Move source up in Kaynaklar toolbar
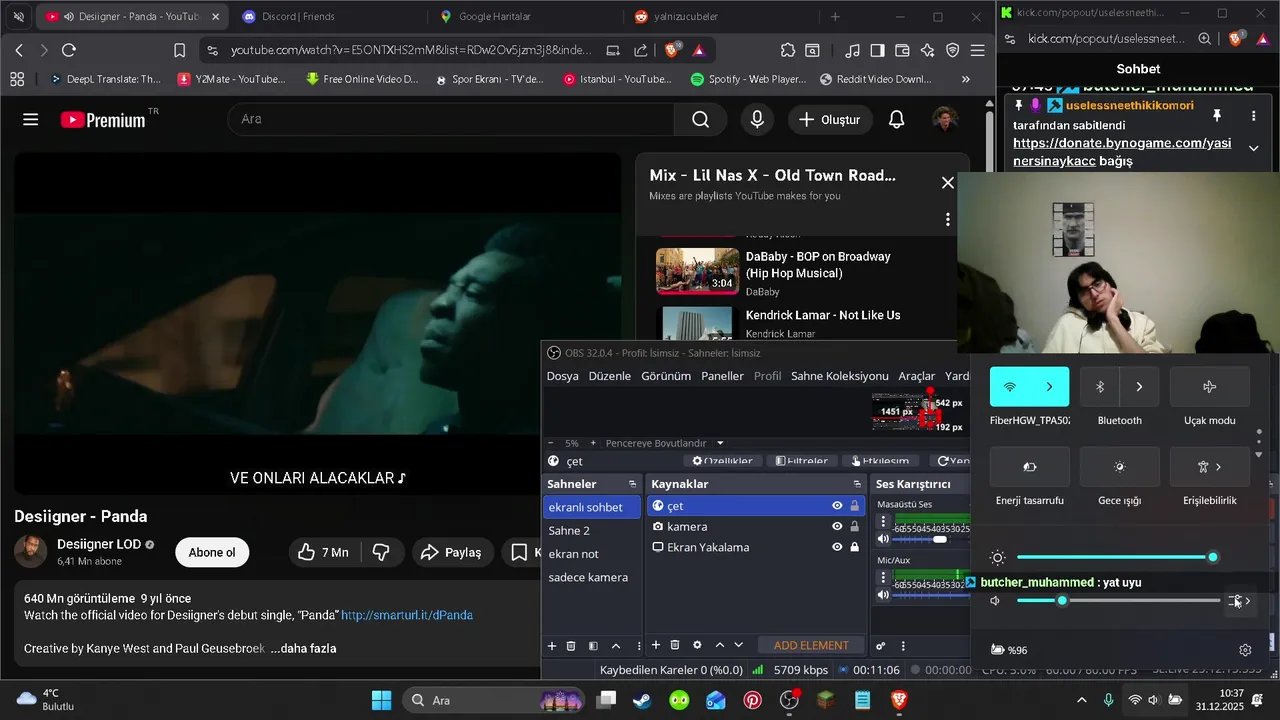 pyautogui.click(x=719, y=645)
